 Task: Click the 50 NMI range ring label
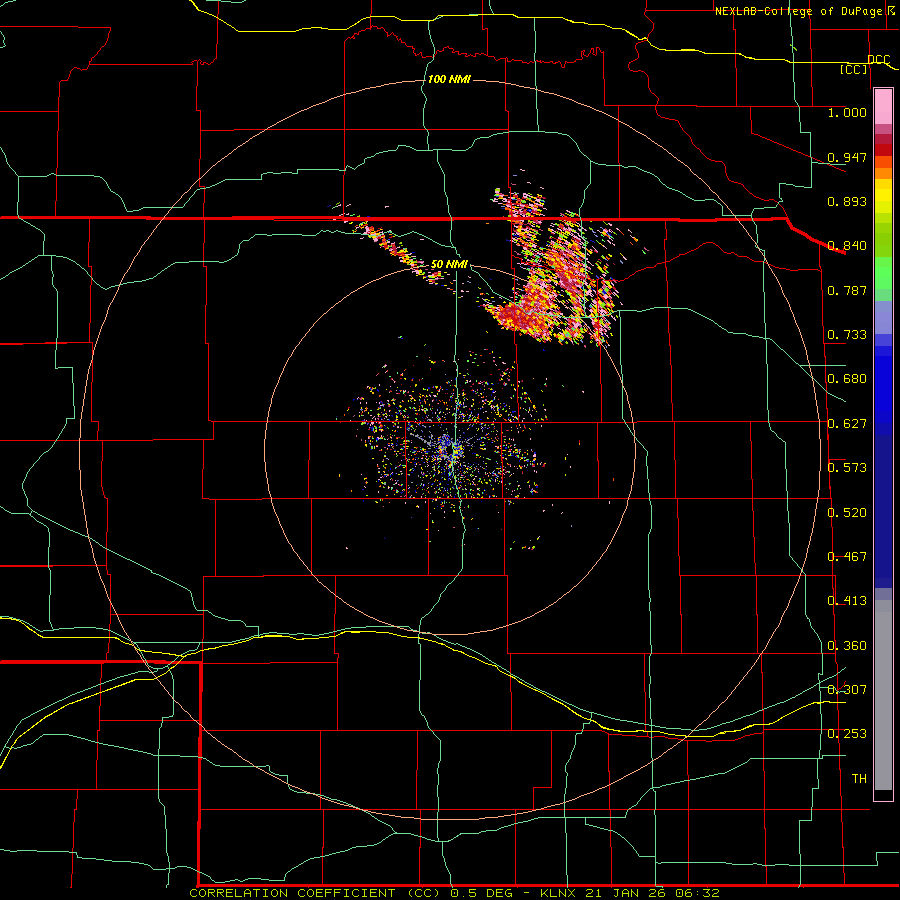[x=449, y=265]
